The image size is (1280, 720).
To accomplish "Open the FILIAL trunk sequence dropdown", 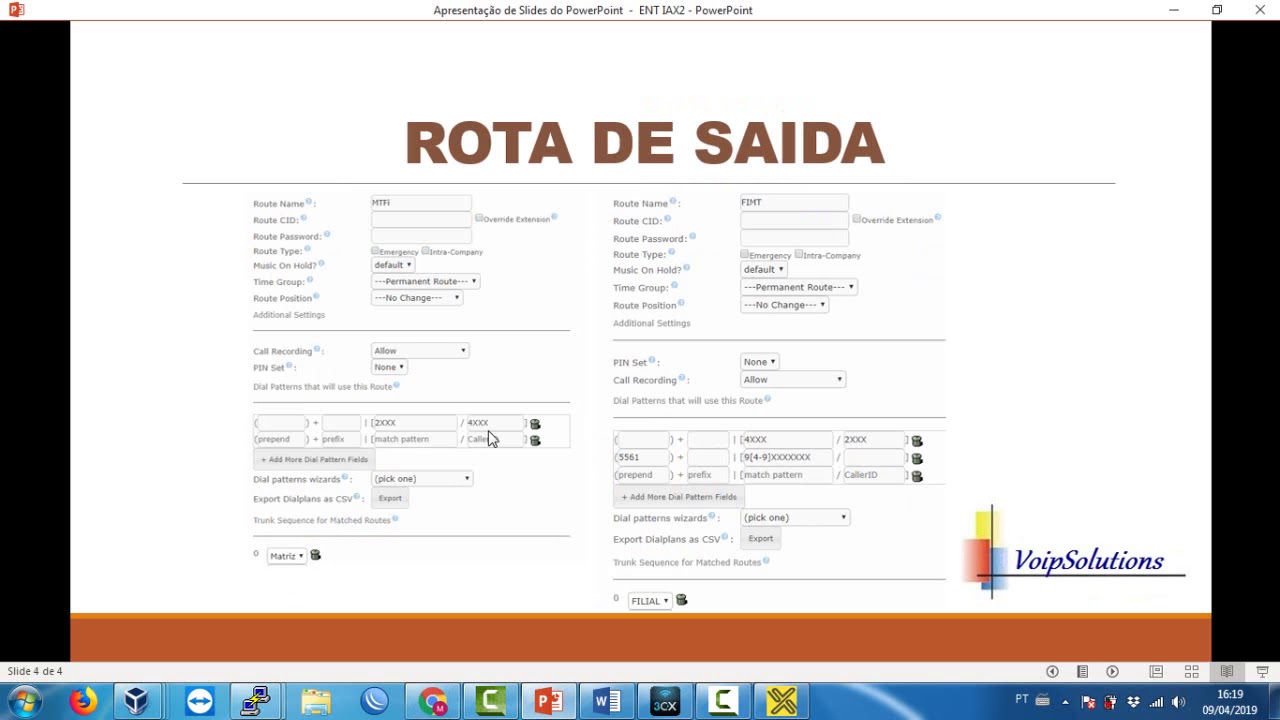I will point(650,601).
